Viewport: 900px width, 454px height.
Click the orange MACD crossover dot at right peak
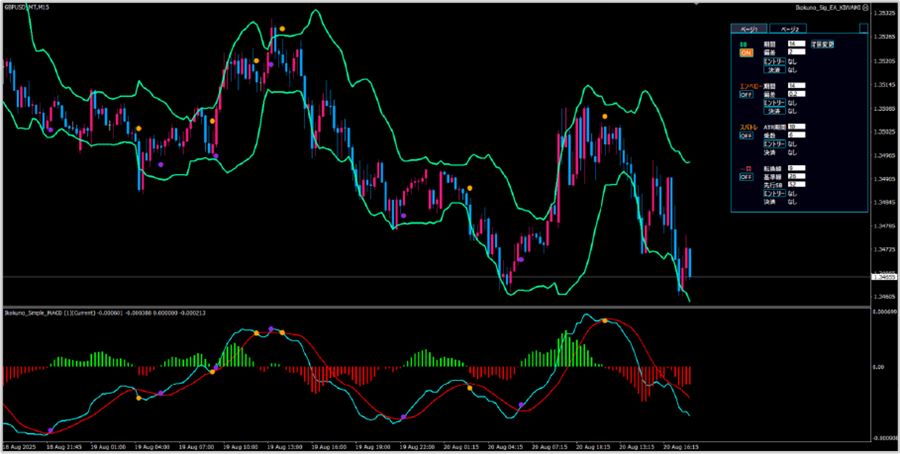604,320
